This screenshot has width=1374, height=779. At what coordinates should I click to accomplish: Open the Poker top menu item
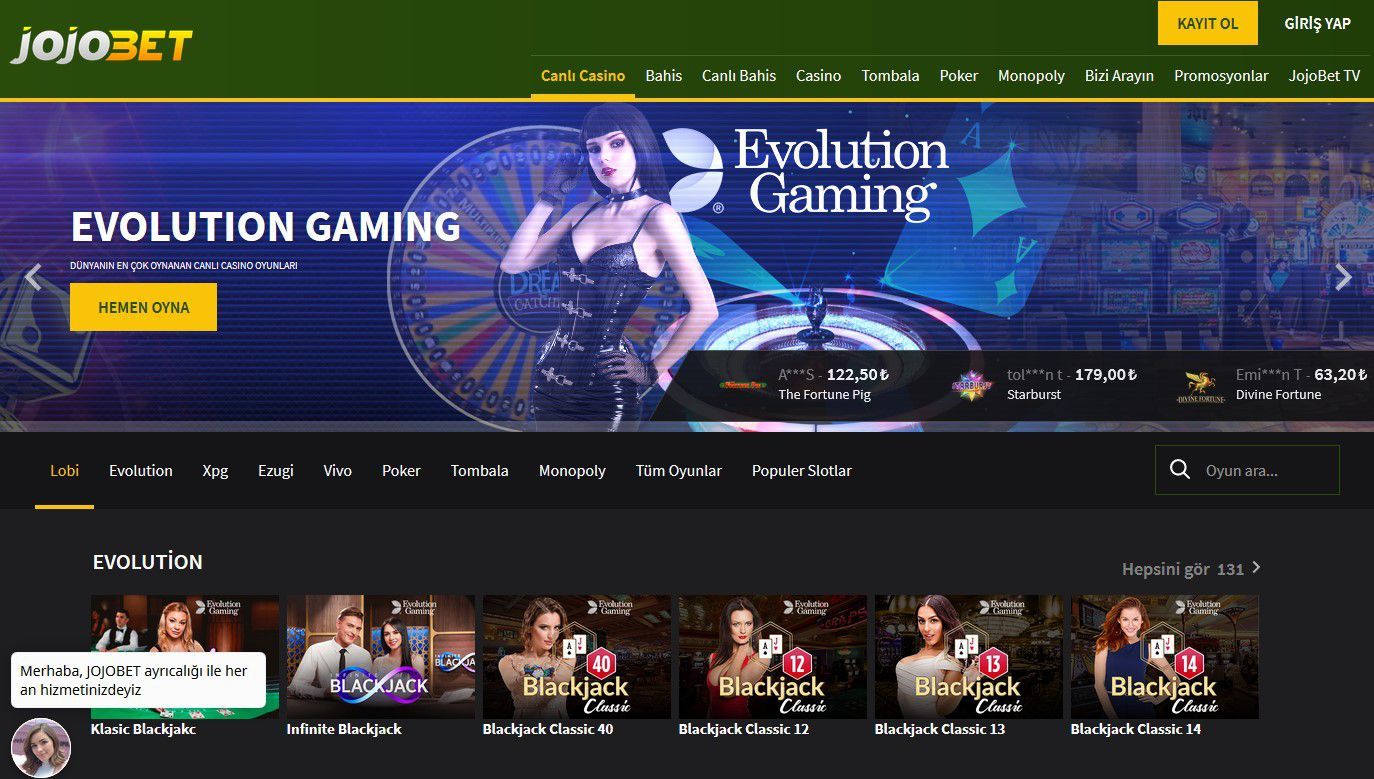pos(959,76)
